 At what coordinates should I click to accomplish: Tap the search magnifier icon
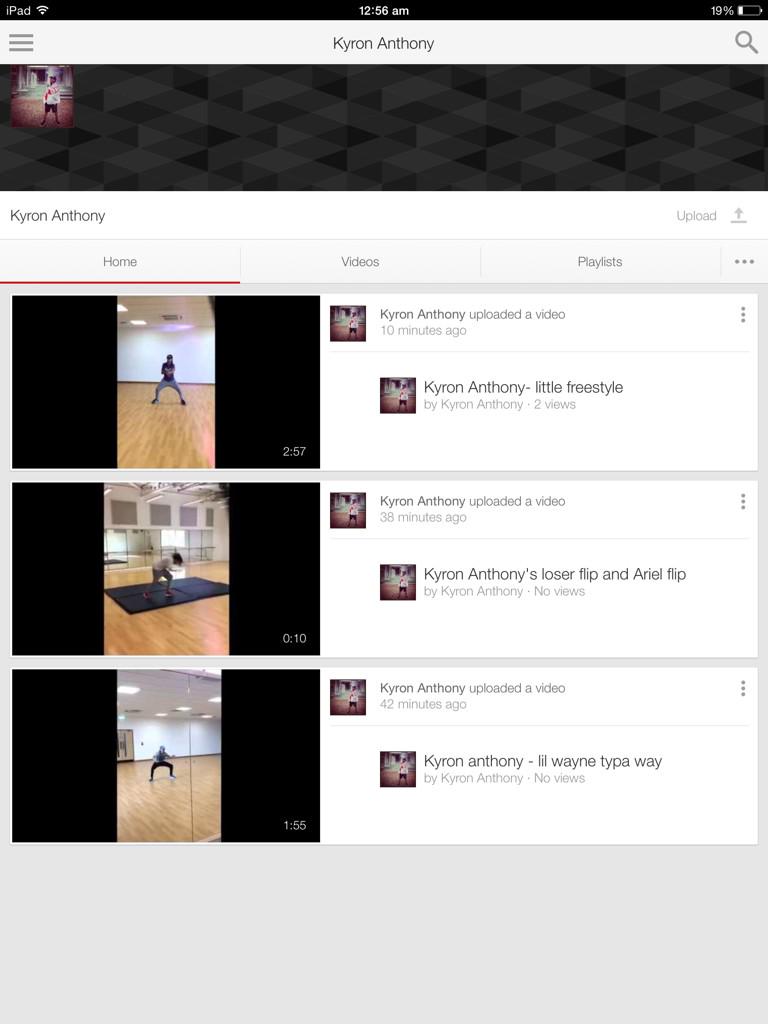(746, 42)
